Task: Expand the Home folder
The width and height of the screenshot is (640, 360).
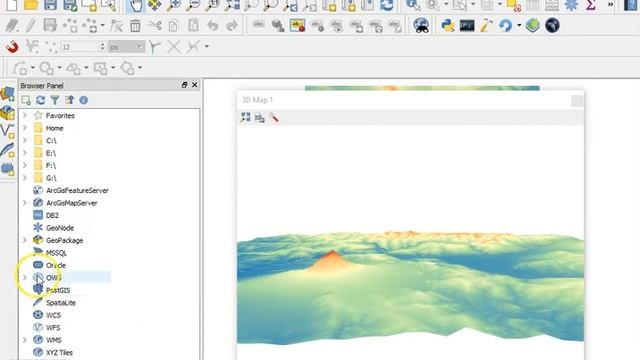Action: tap(25, 128)
